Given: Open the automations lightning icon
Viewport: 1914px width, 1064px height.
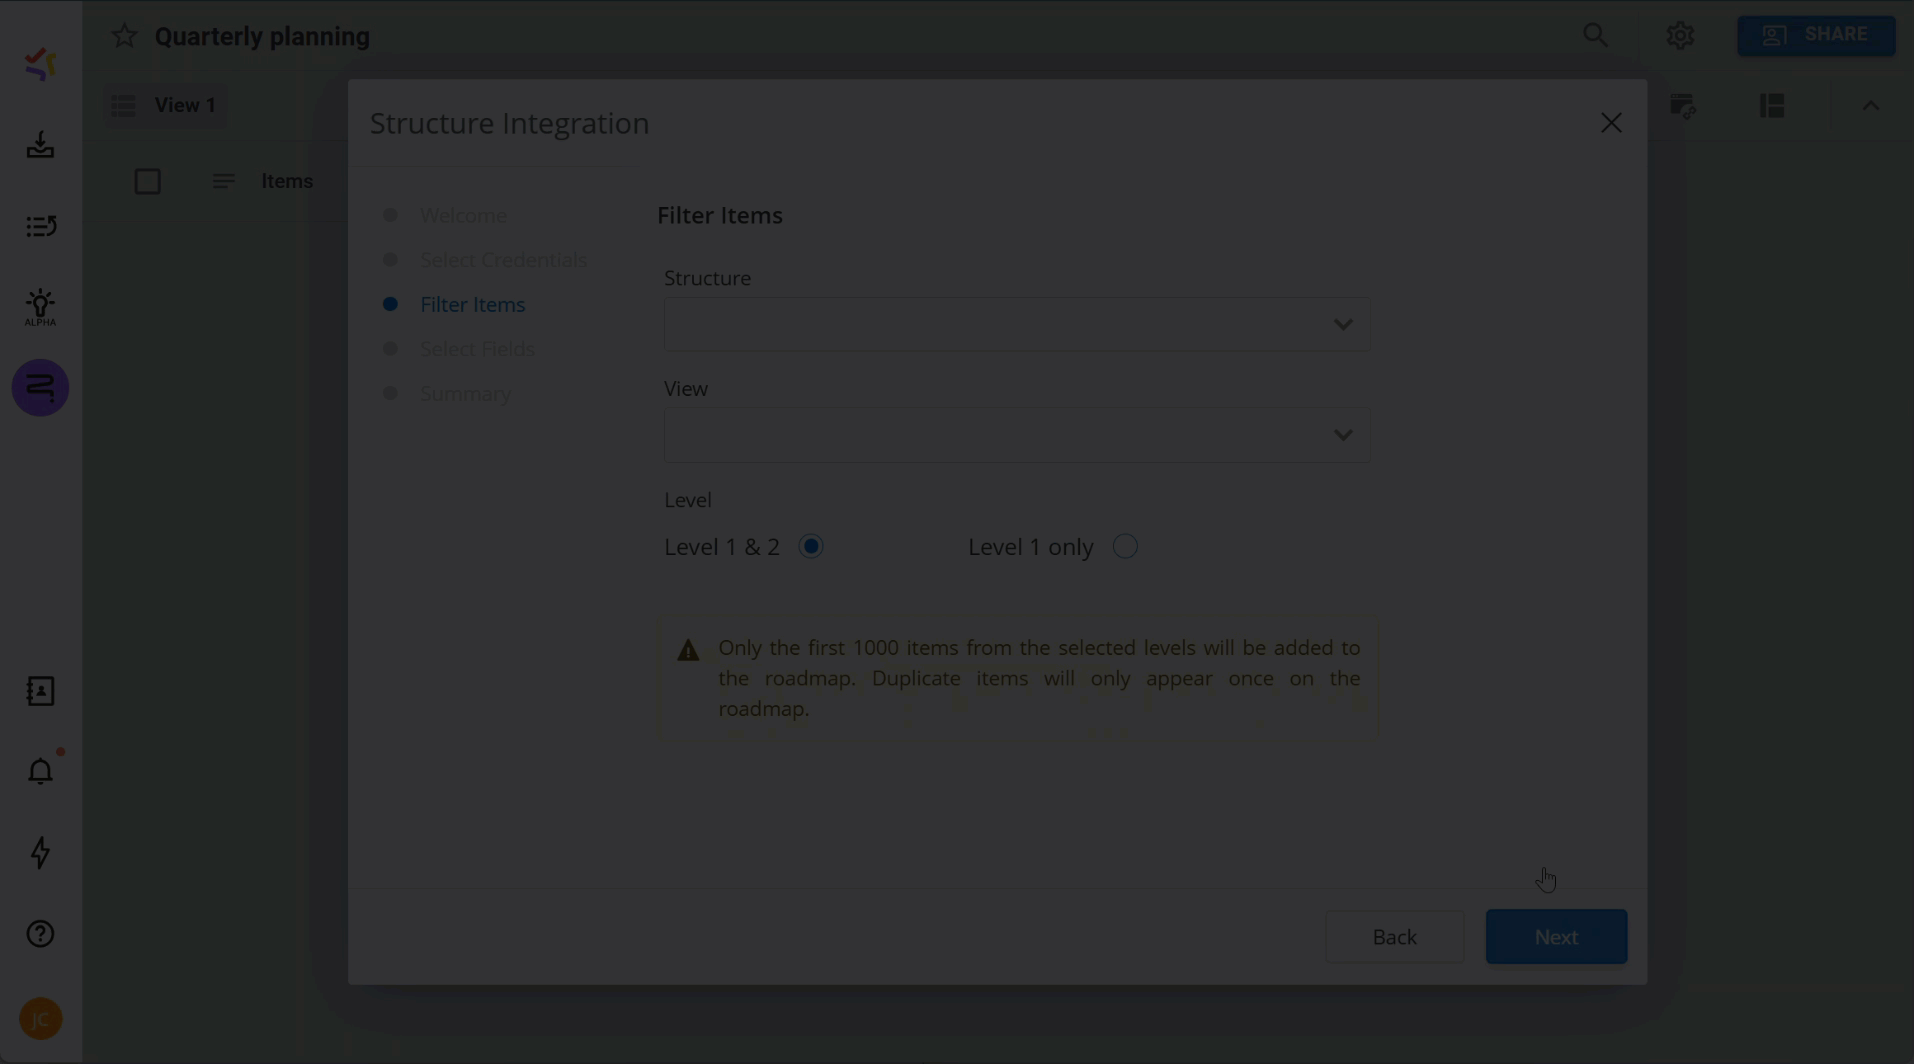Looking at the screenshot, I should 40,852.
